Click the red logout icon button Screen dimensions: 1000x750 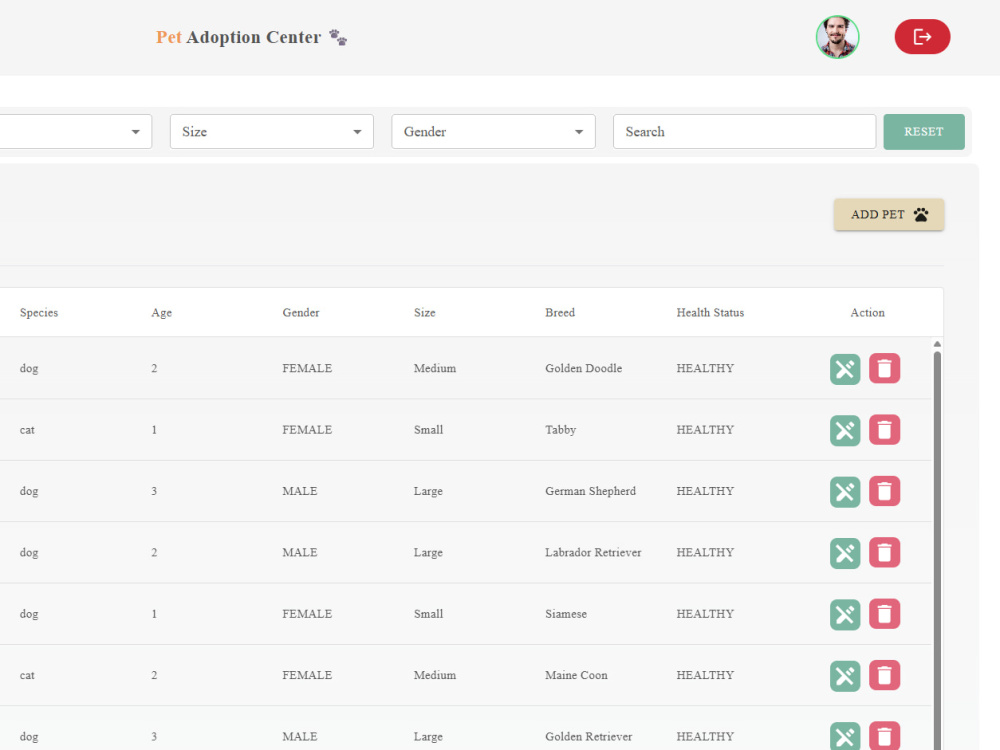pos(922,37)
